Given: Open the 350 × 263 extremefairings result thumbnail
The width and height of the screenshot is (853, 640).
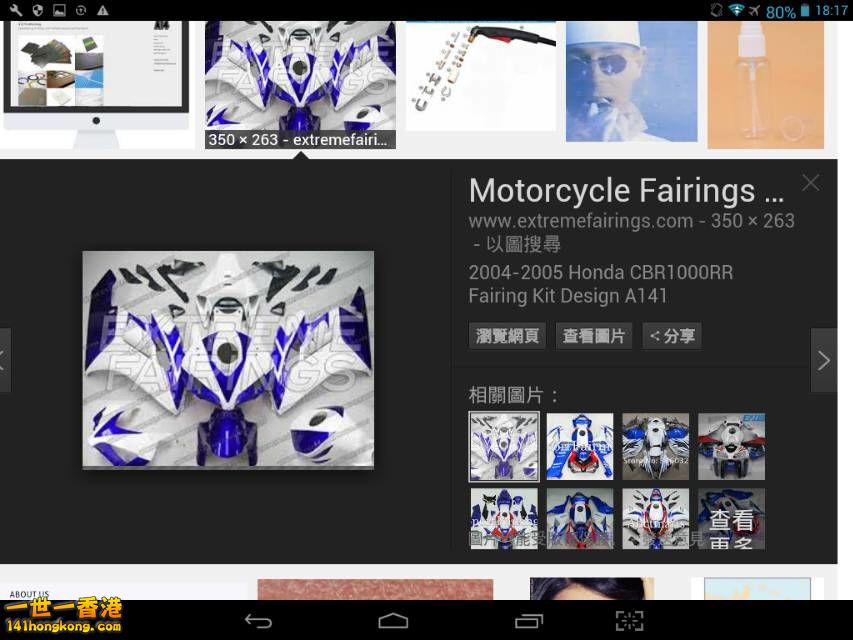Looking at the screenshot, I should [x=300, y=84].
